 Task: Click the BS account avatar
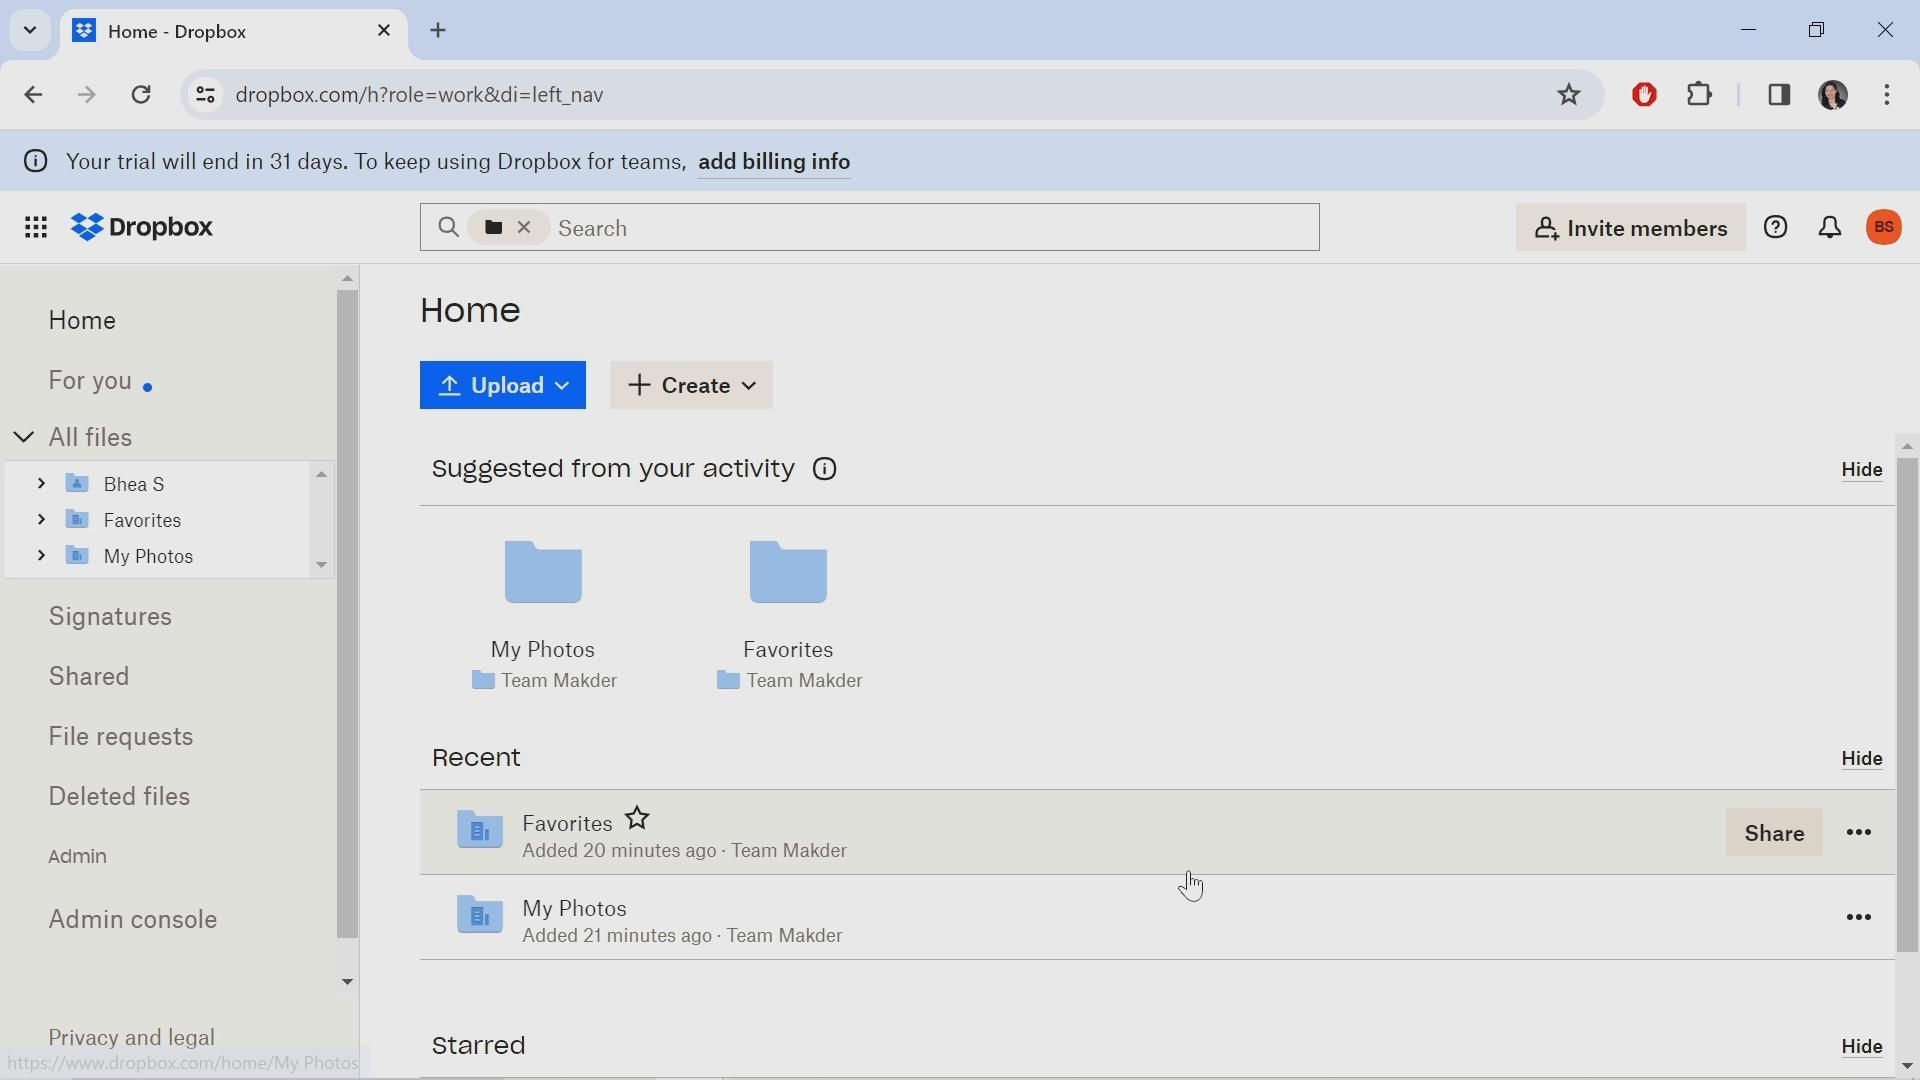point(1885,228)
